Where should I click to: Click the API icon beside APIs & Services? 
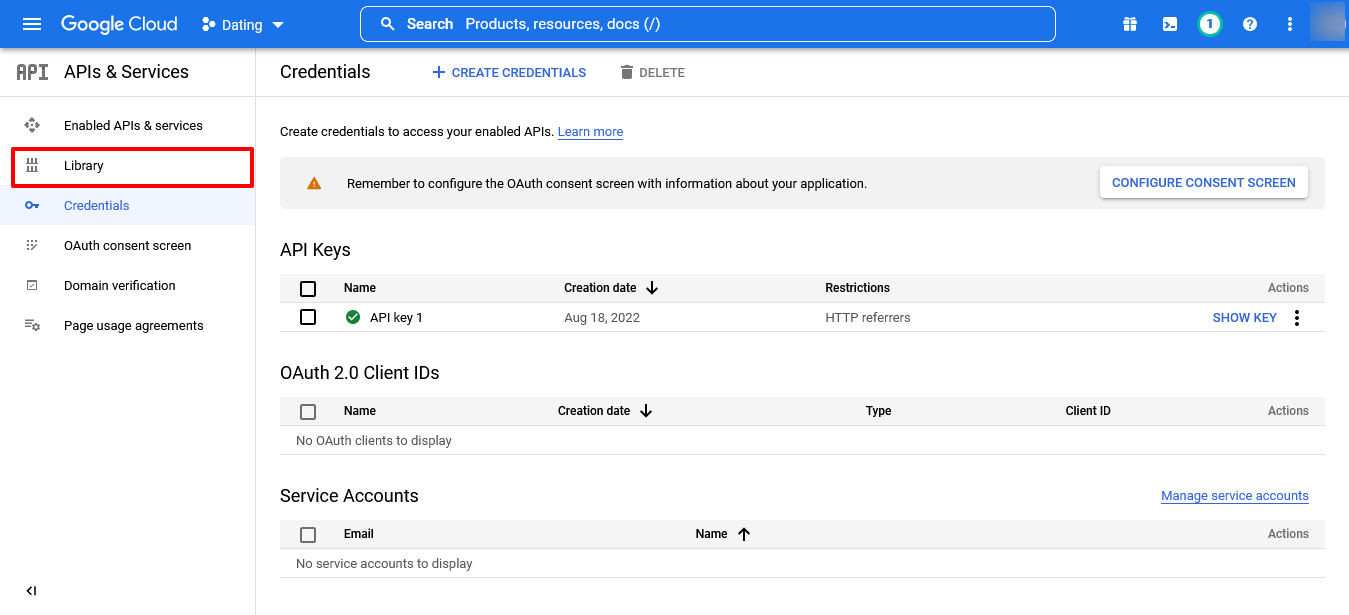(33, 72)
